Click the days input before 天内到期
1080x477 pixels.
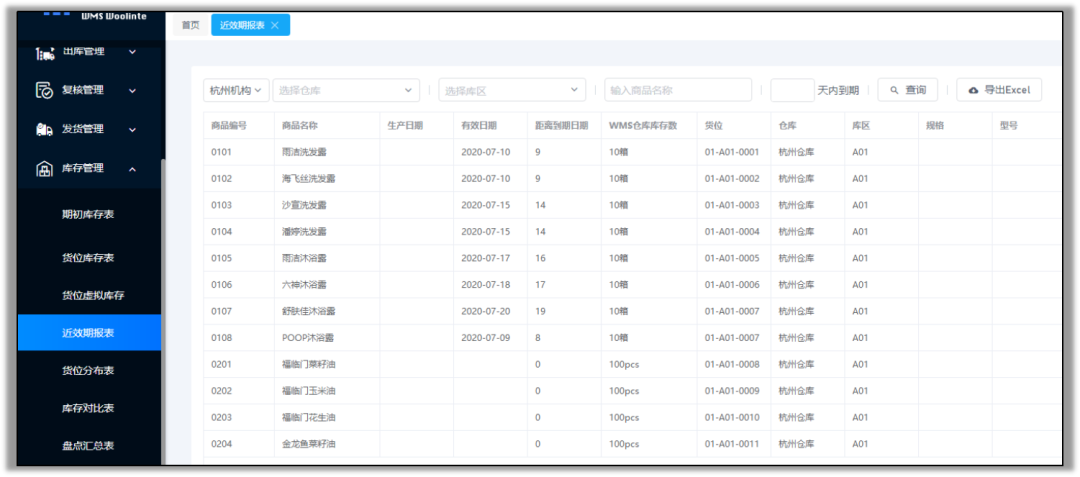click(791, 90)
